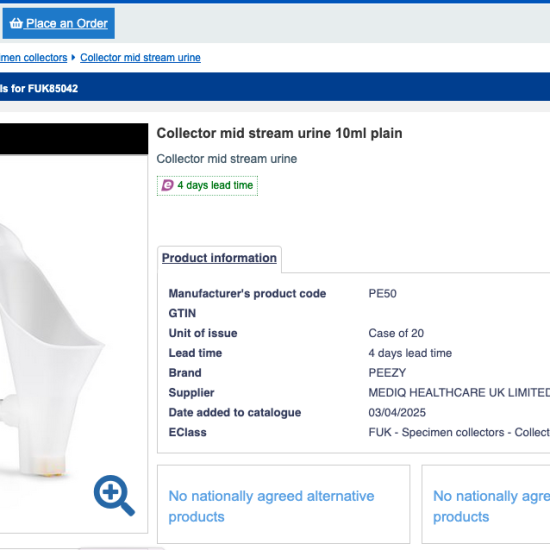Click the purple e-direct lead time icon
Screen dimensions: 550x550
(167, 185)
